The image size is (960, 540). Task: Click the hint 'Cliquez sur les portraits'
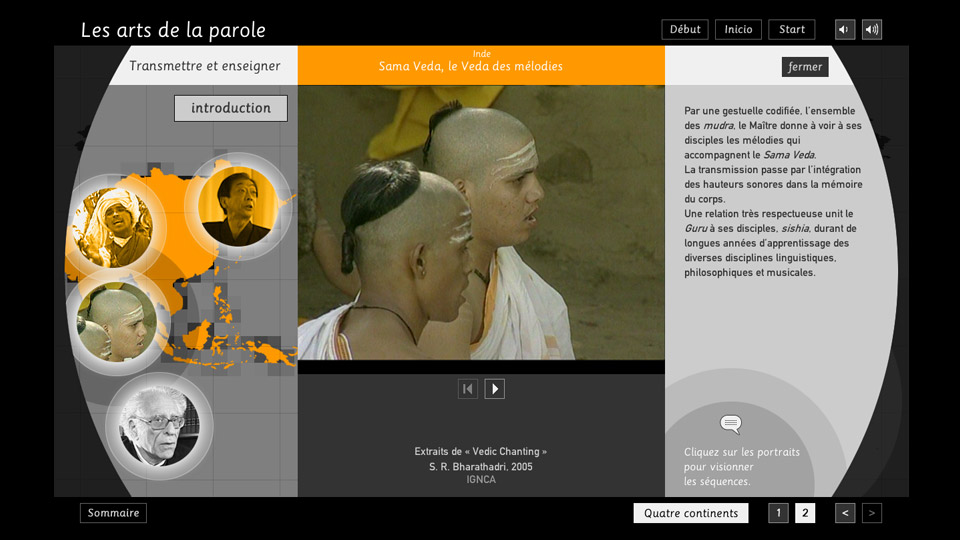click(x=742, y=452)
